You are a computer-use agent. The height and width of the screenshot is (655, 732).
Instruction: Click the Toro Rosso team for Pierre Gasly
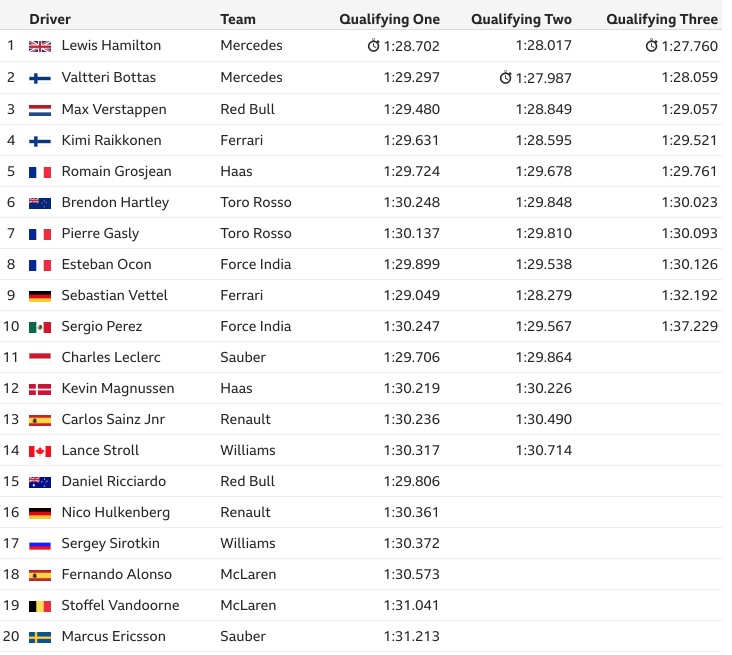256,233
